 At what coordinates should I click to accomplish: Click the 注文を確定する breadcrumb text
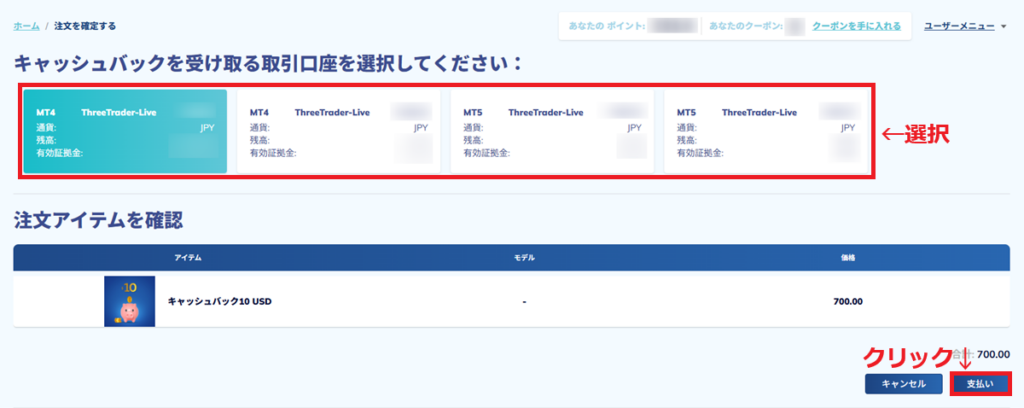pos(86,26)
